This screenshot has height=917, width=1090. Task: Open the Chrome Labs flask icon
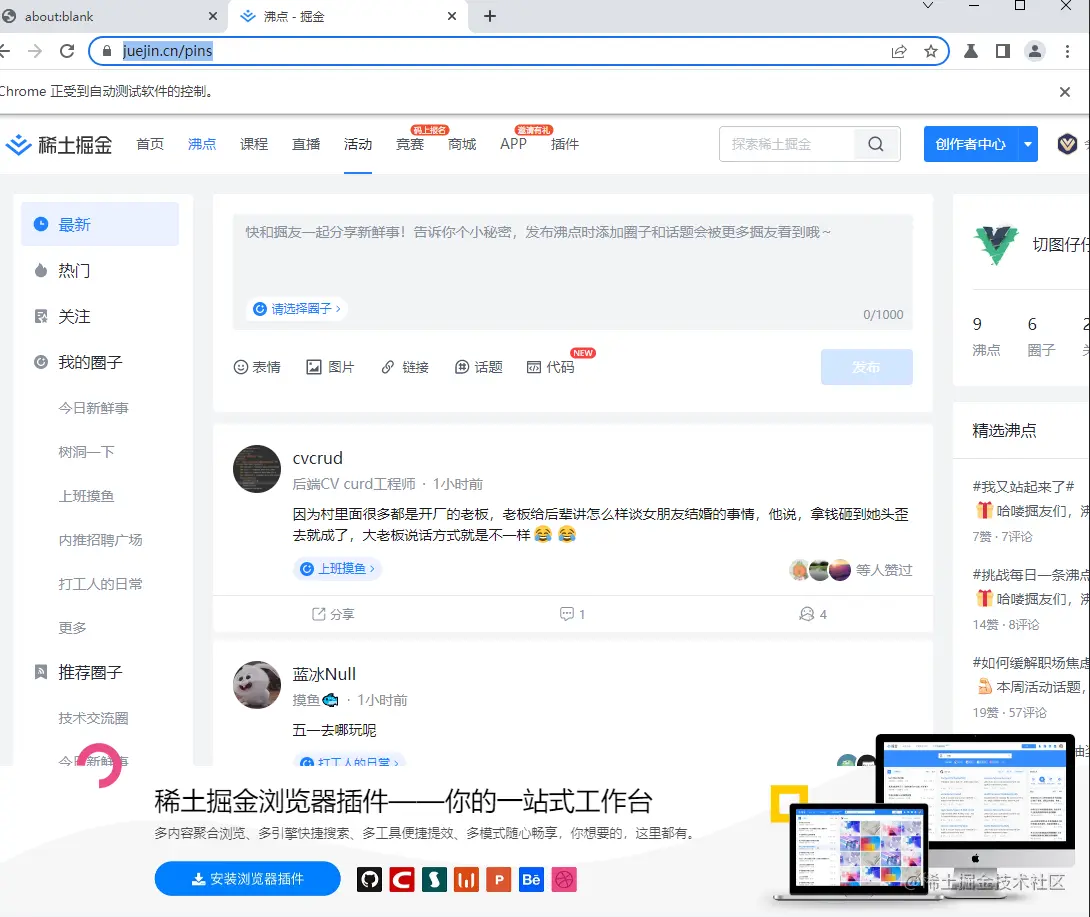970,51
